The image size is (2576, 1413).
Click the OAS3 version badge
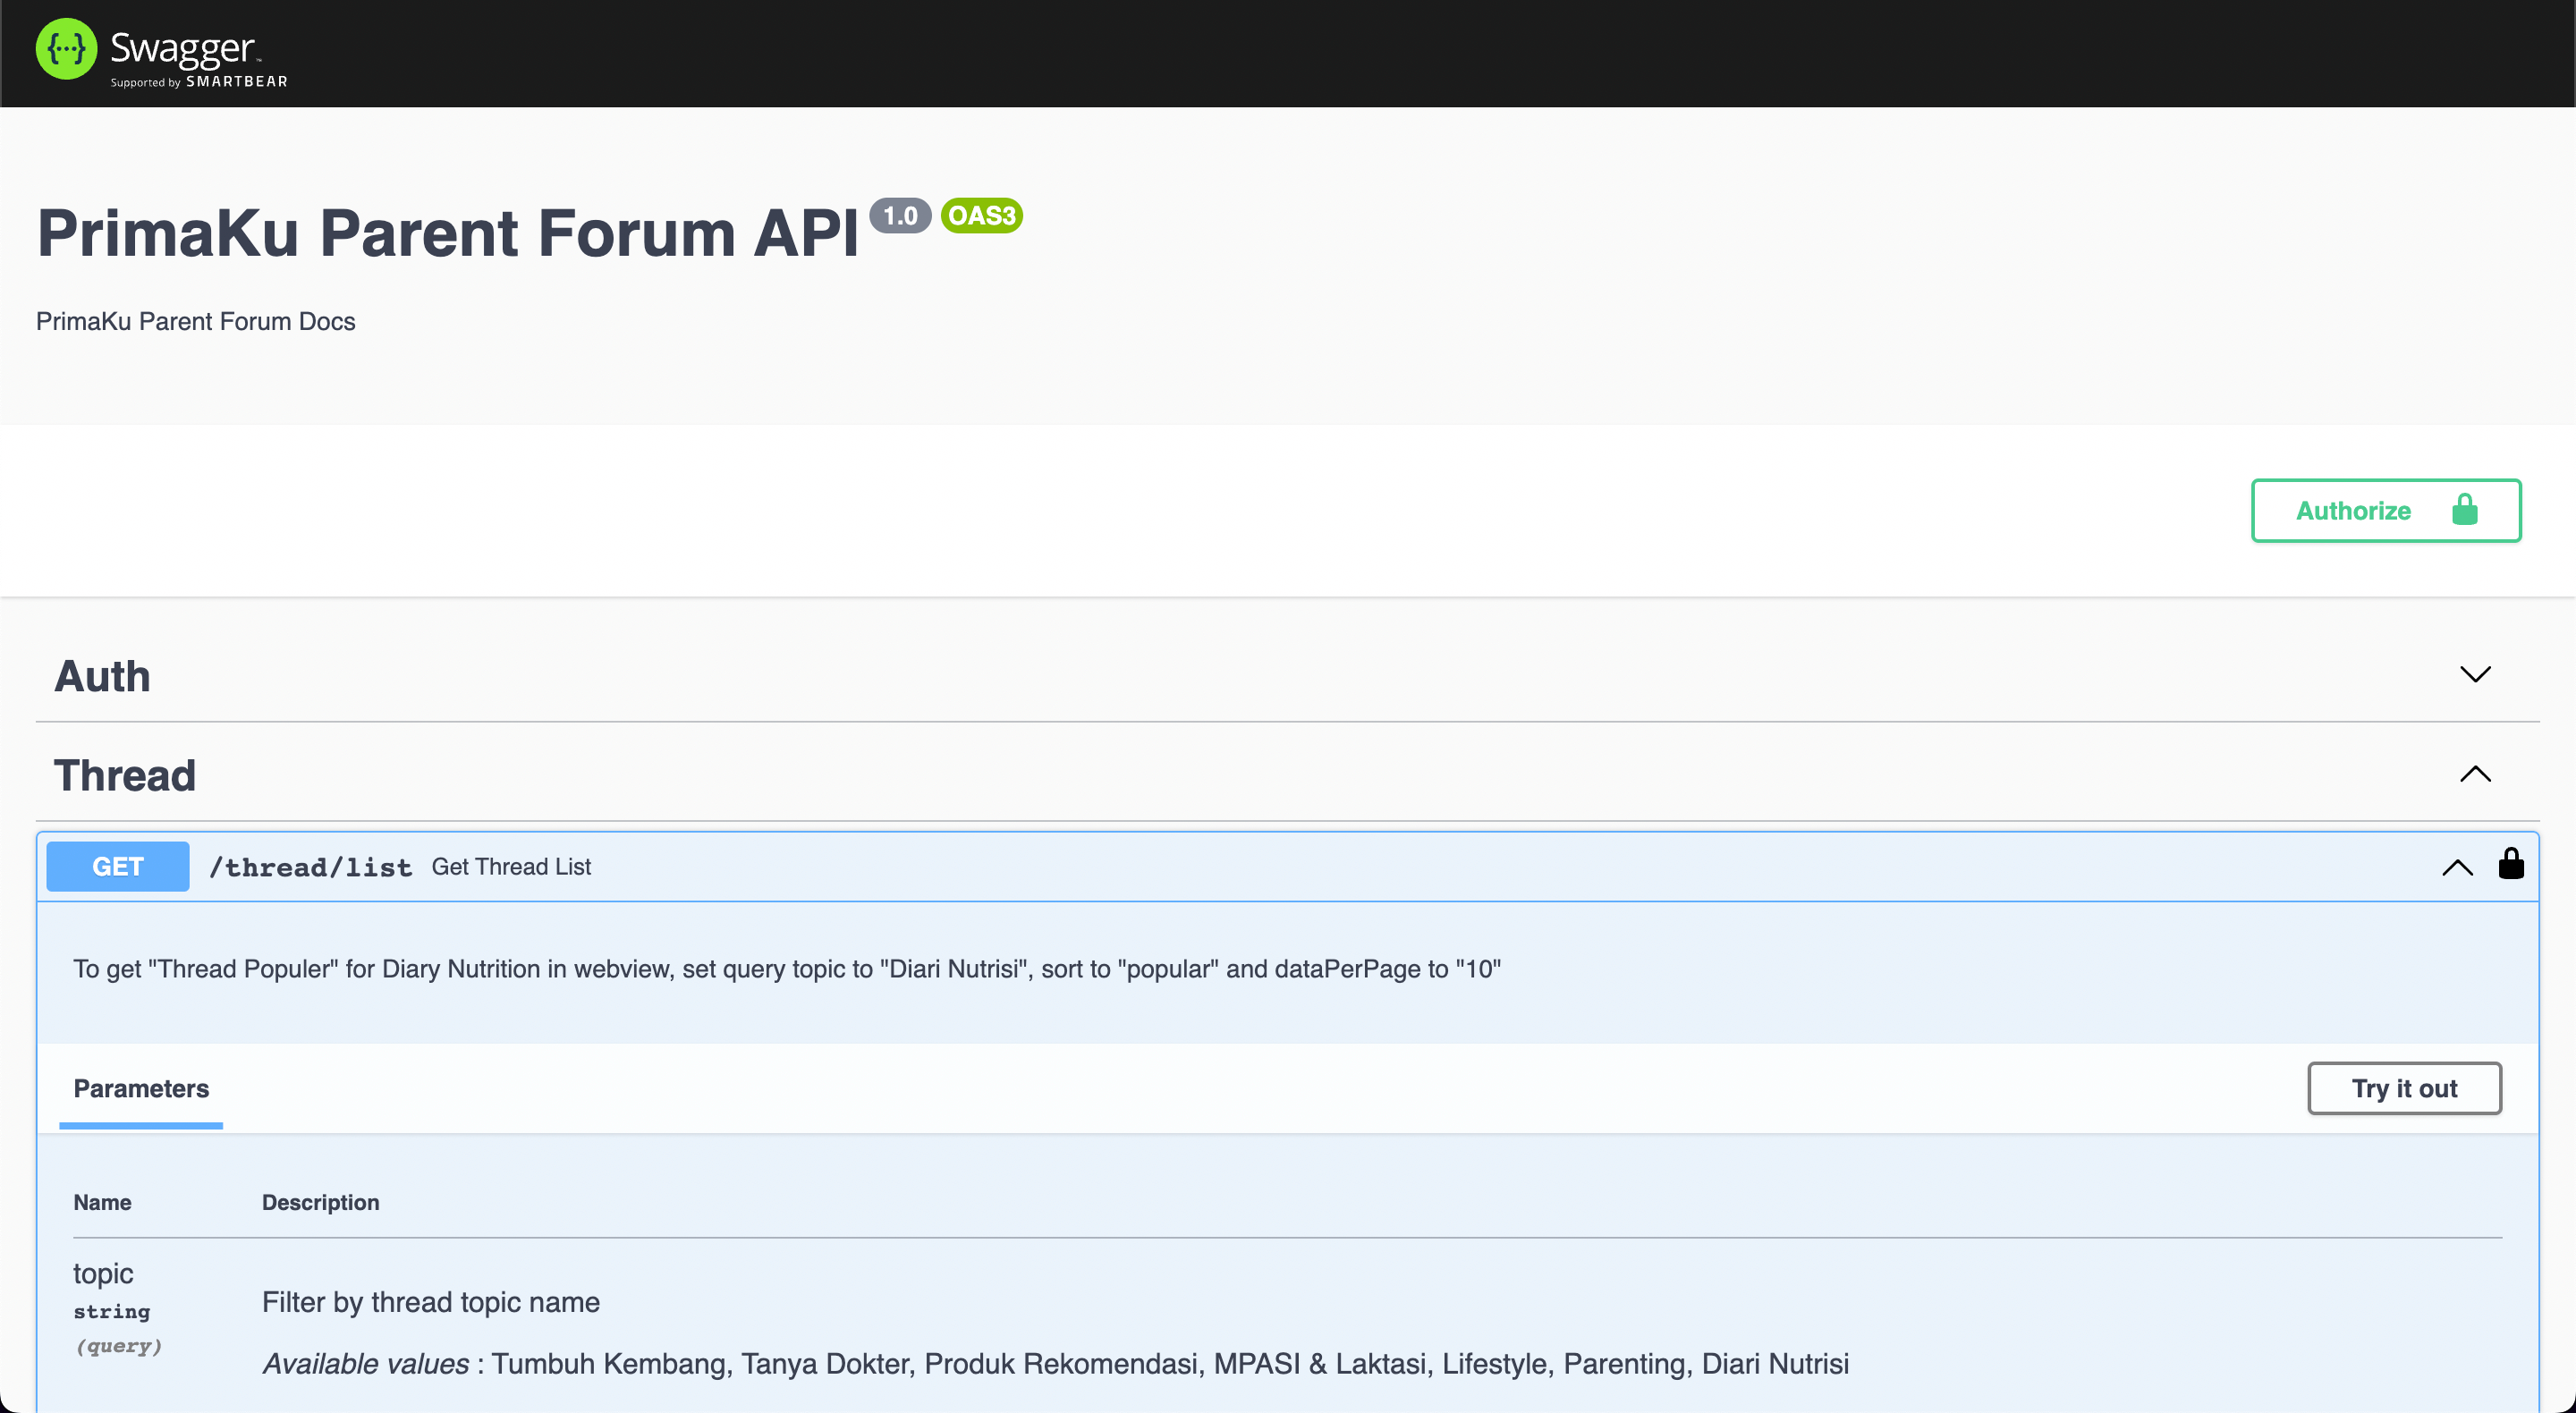pyautogui.click(x=981, y=215)
